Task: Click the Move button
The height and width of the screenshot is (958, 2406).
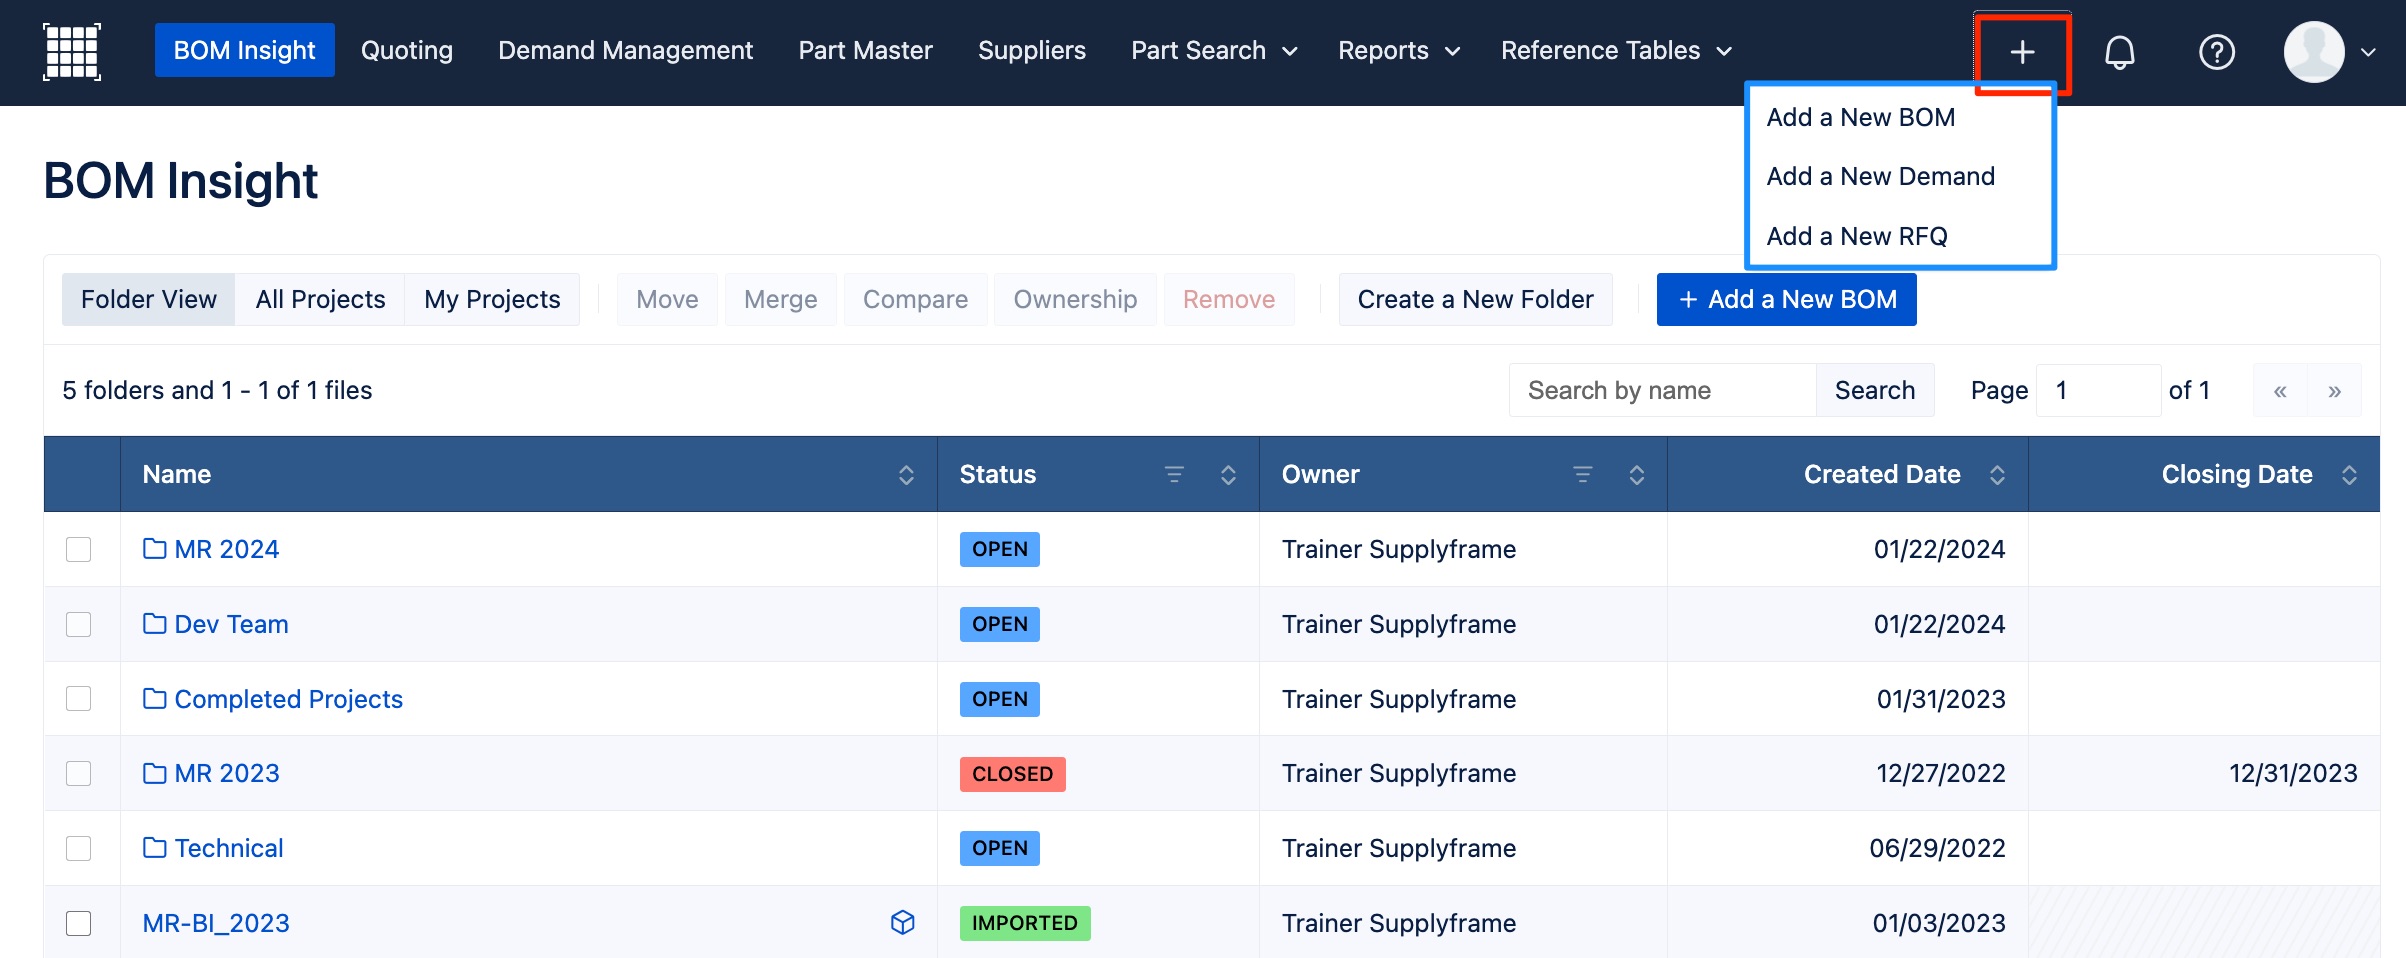Action: [667, 299]
